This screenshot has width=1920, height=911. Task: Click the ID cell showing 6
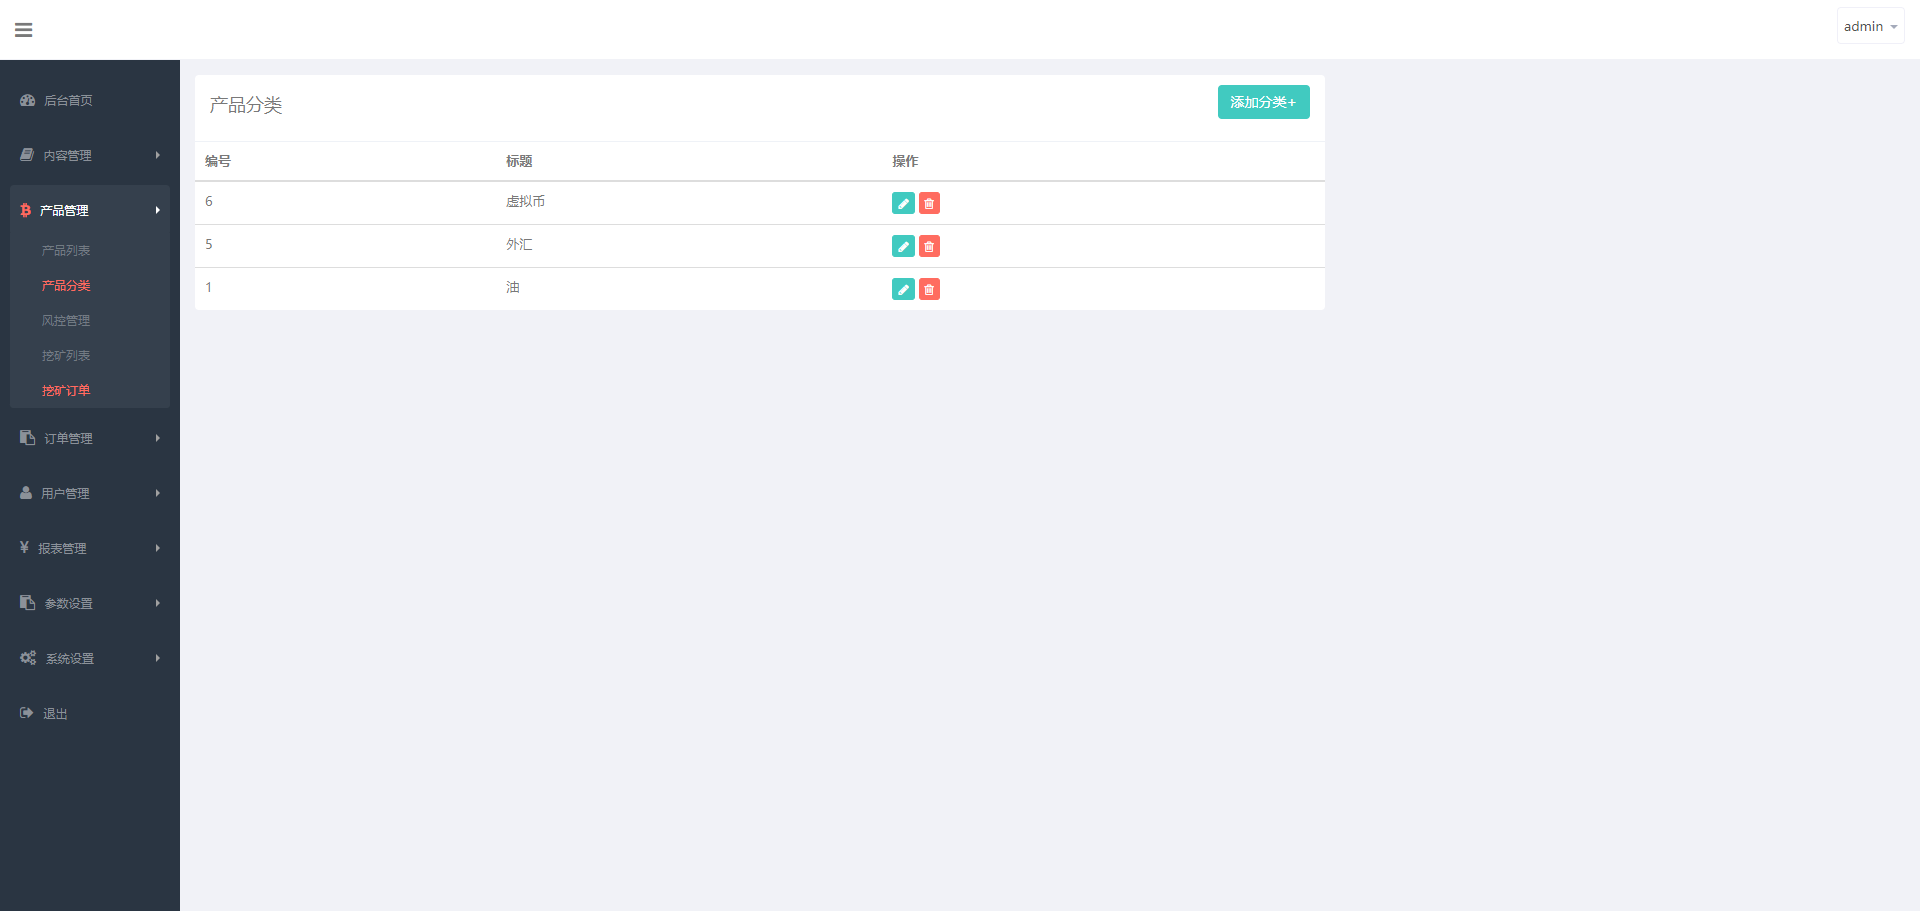[209, 201]
